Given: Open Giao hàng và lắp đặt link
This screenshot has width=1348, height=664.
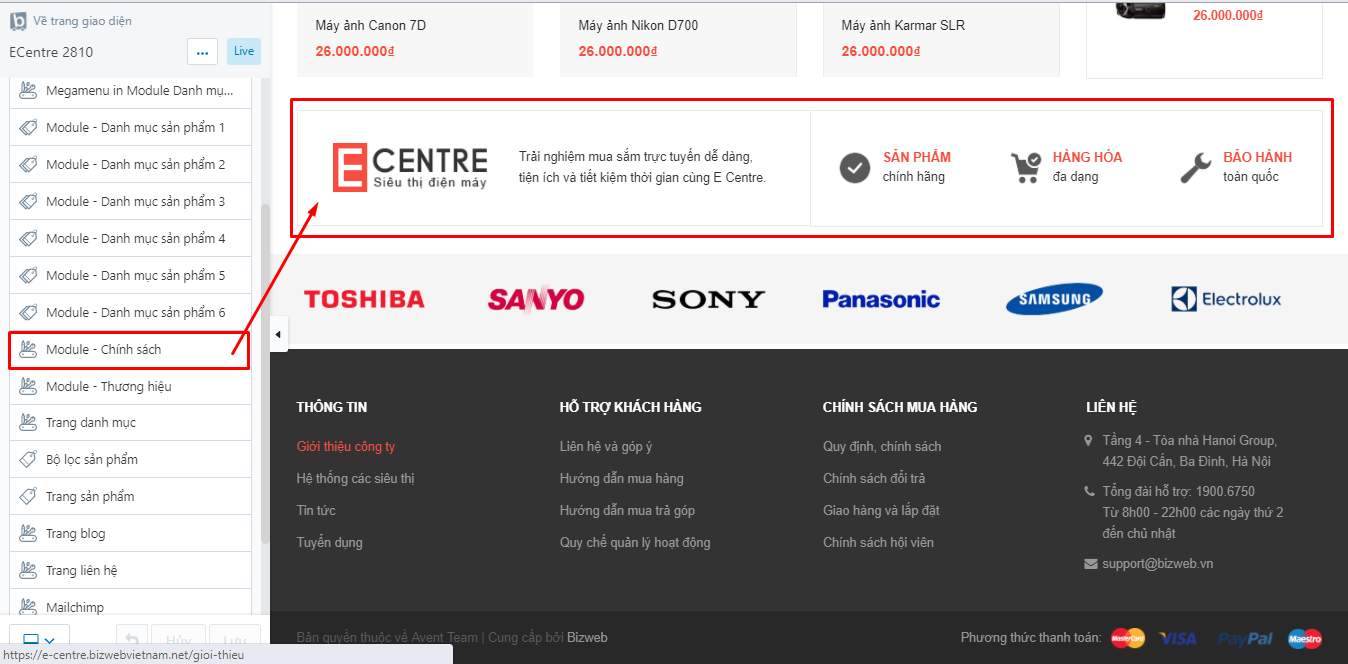Looking at the screenshot, I should click(x=881, y=511).
